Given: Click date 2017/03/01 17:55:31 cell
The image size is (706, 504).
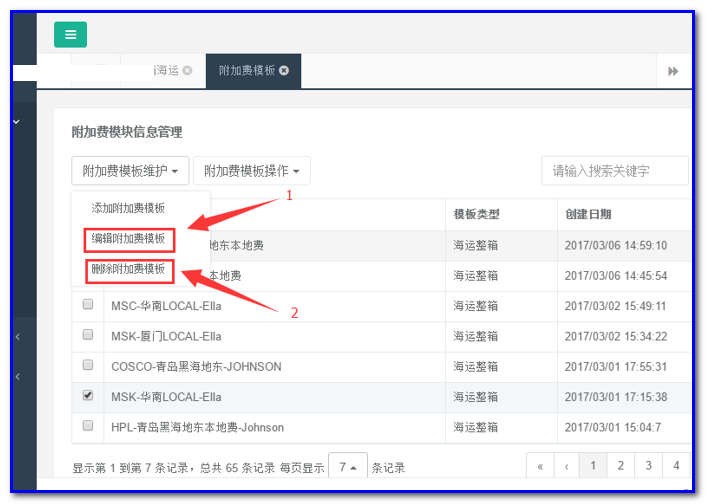Looking at the screenshot, I should pos(615,367).
